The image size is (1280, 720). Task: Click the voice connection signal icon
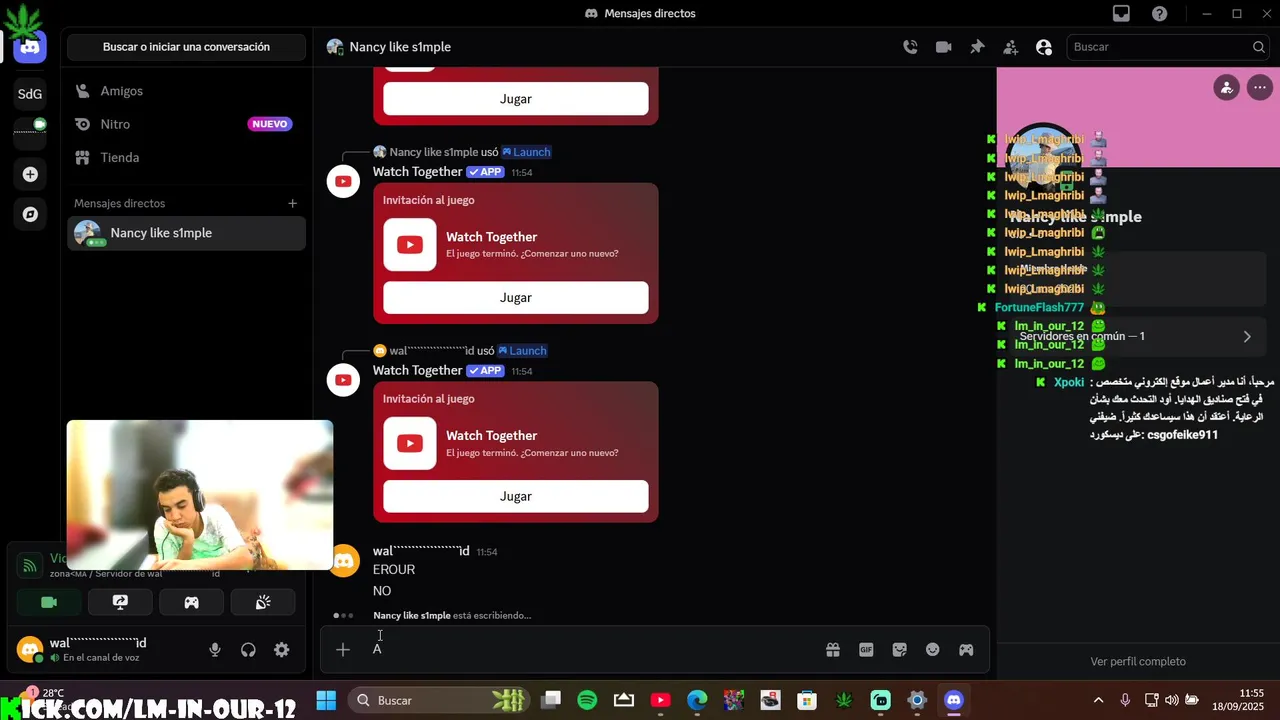pos(30,565)
